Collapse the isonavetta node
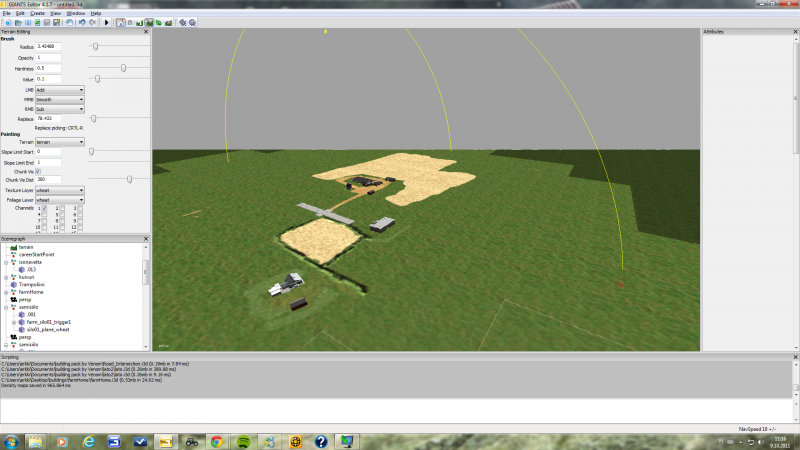This screenshot has width=800, height=450. click(6, 262)
